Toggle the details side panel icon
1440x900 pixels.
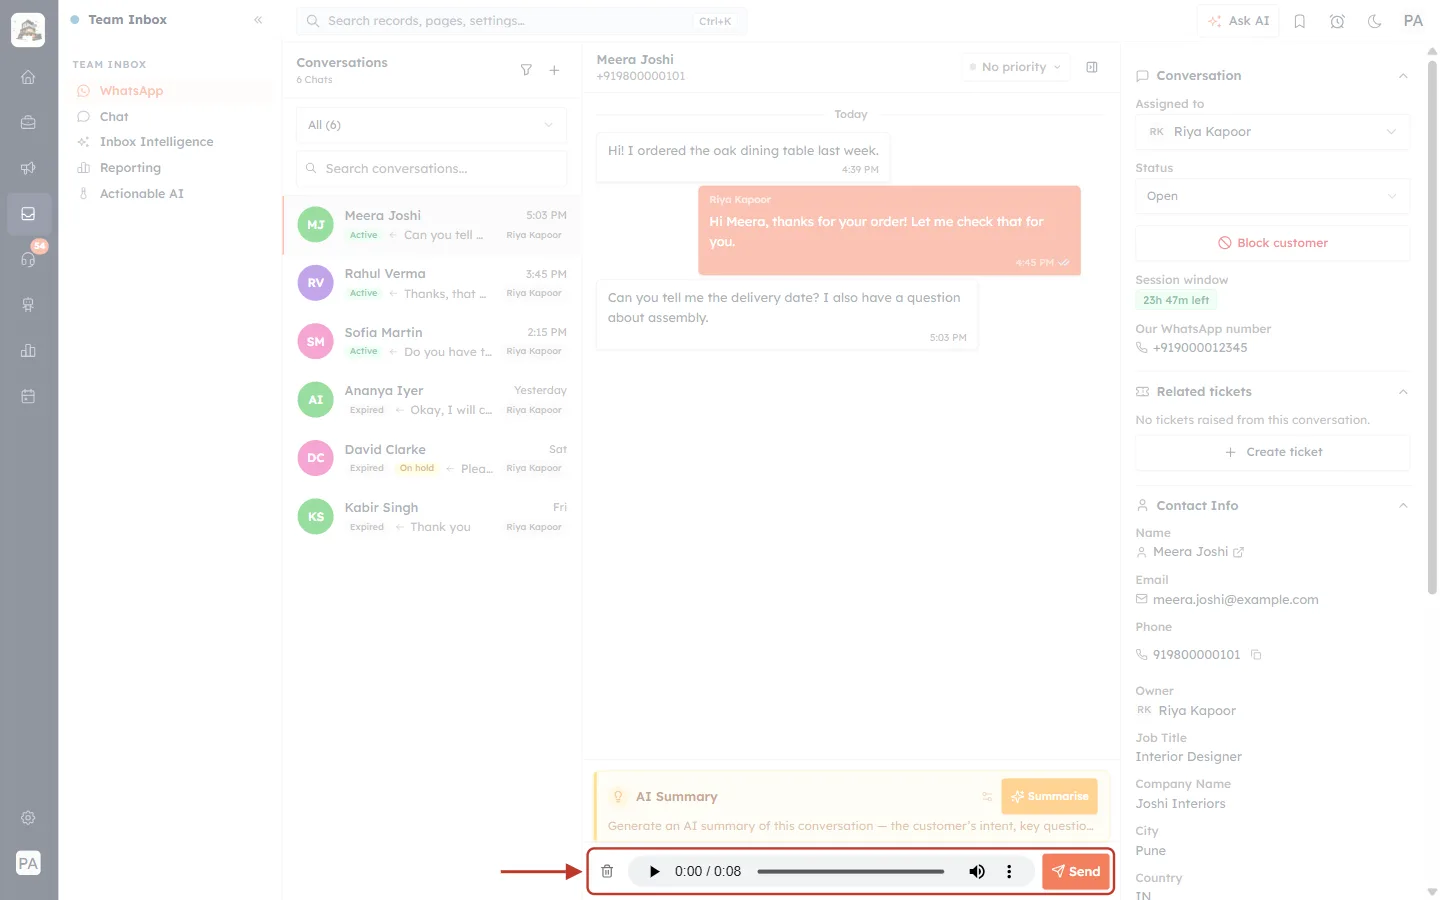click(x=1092, y=67)
